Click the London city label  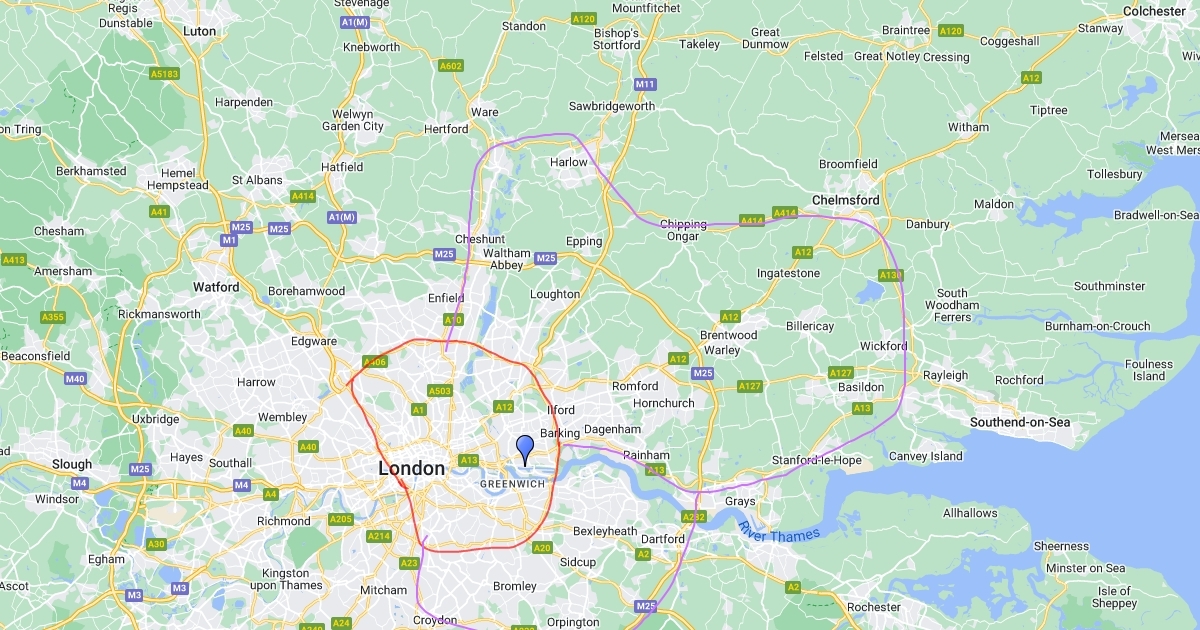pos(411,468)
